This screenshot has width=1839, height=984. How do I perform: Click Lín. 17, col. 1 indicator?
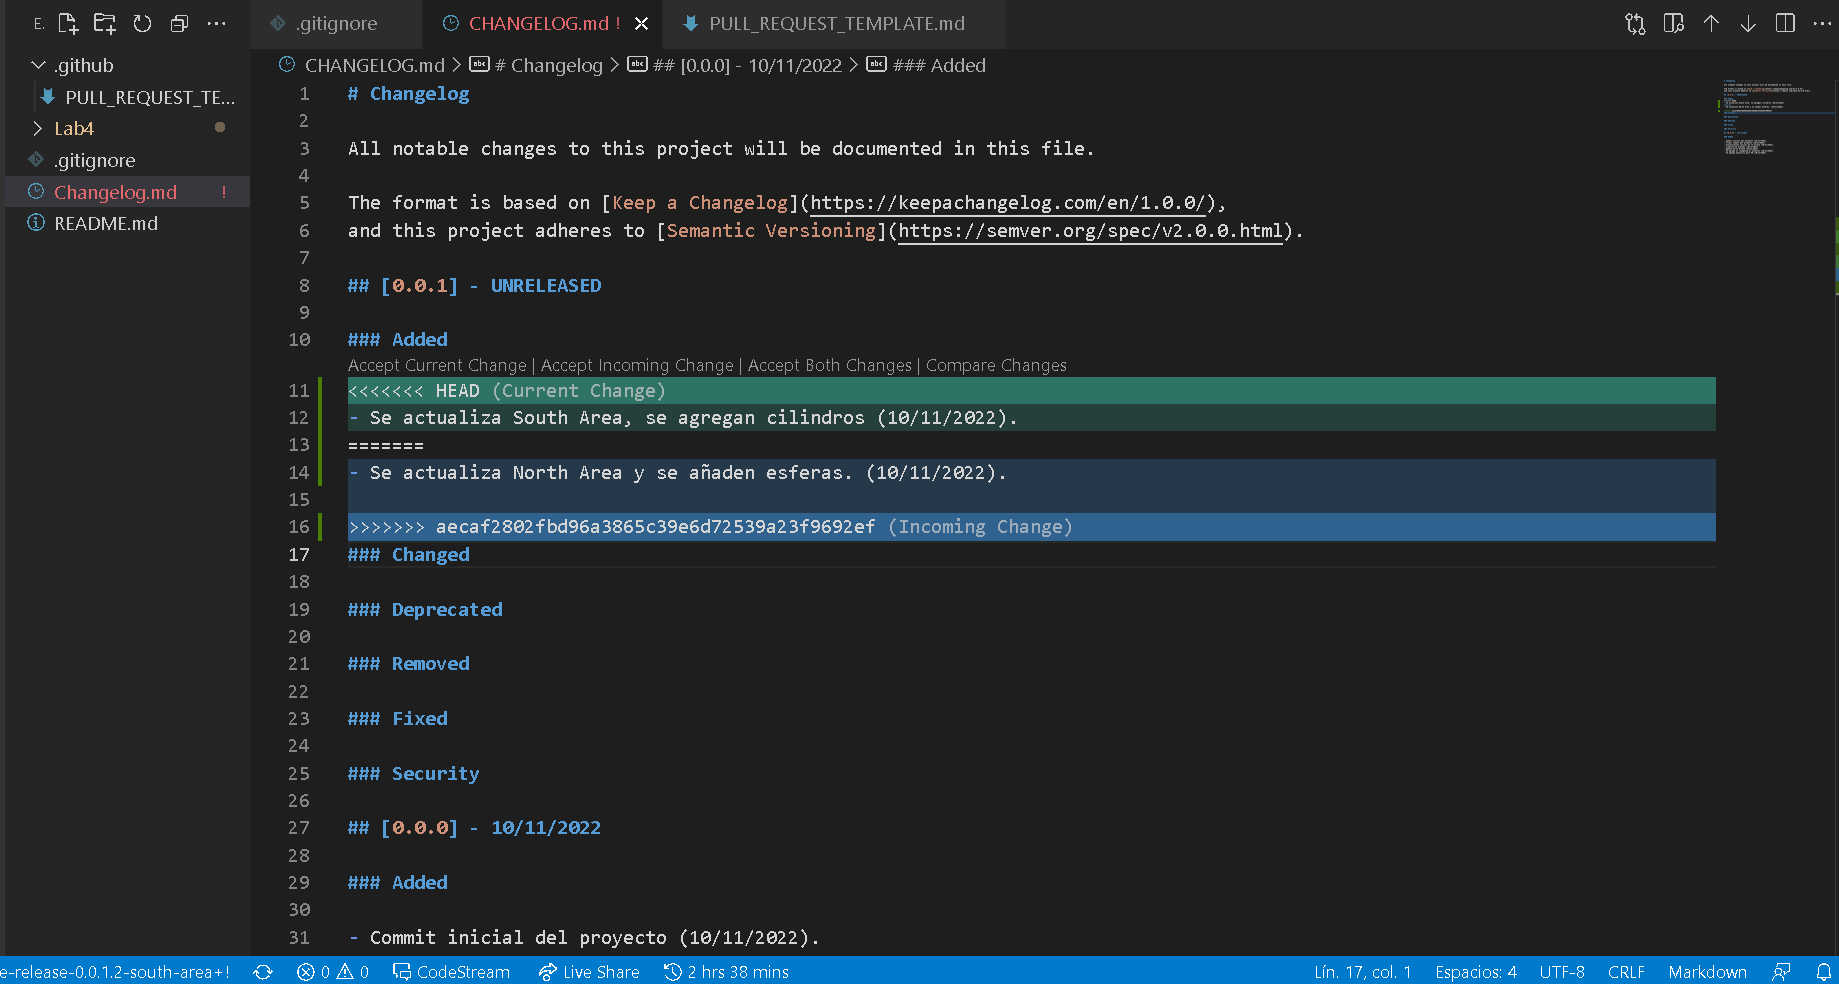1362,972
